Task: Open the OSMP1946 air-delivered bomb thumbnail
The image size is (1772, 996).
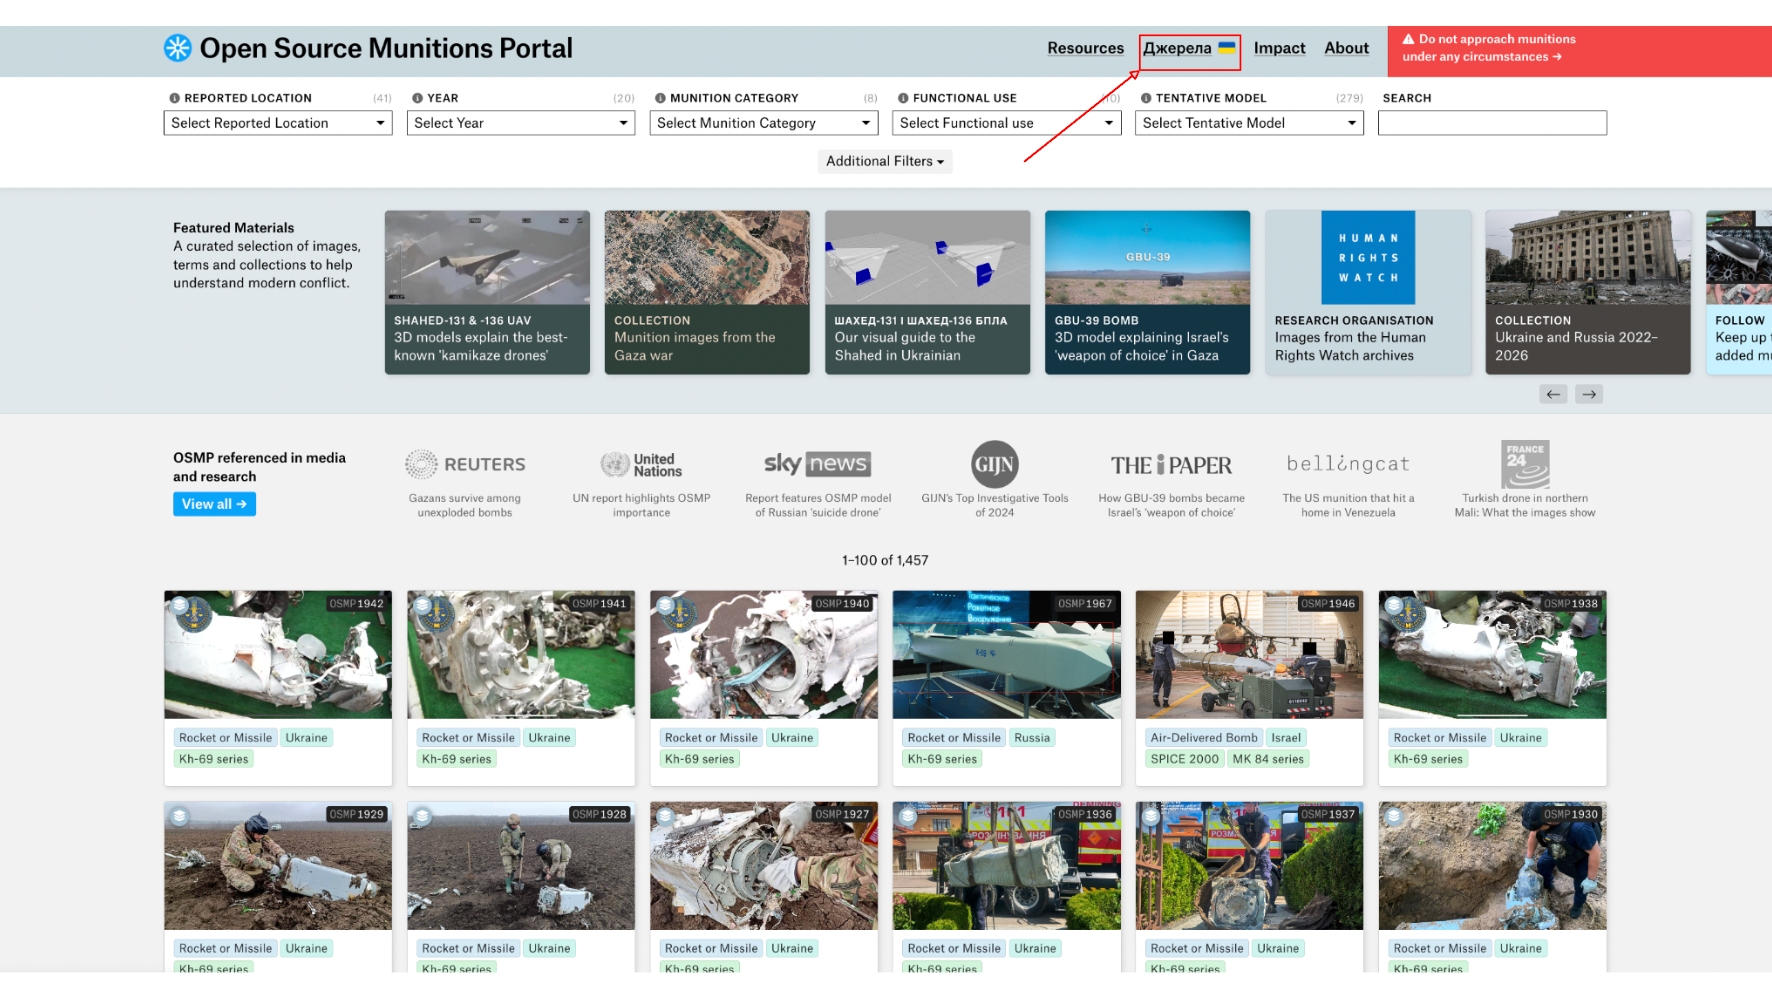Action: [x=1249, y=655]
